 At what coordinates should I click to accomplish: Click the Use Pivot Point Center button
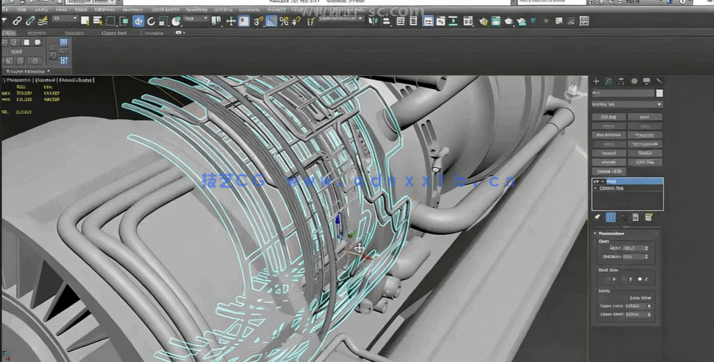pyautogui.click(x=217, y=21)
